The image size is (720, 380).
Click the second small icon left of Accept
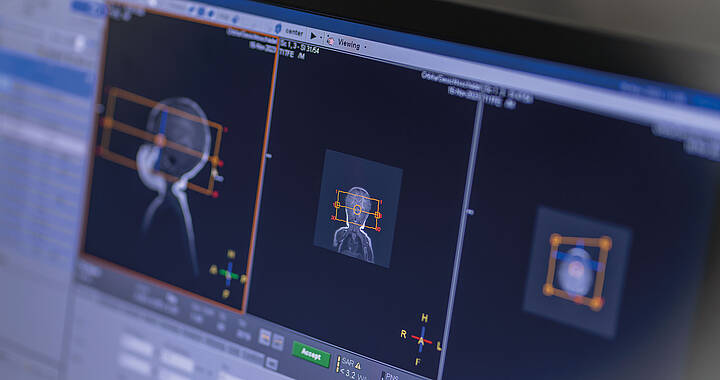pos(278,341)
